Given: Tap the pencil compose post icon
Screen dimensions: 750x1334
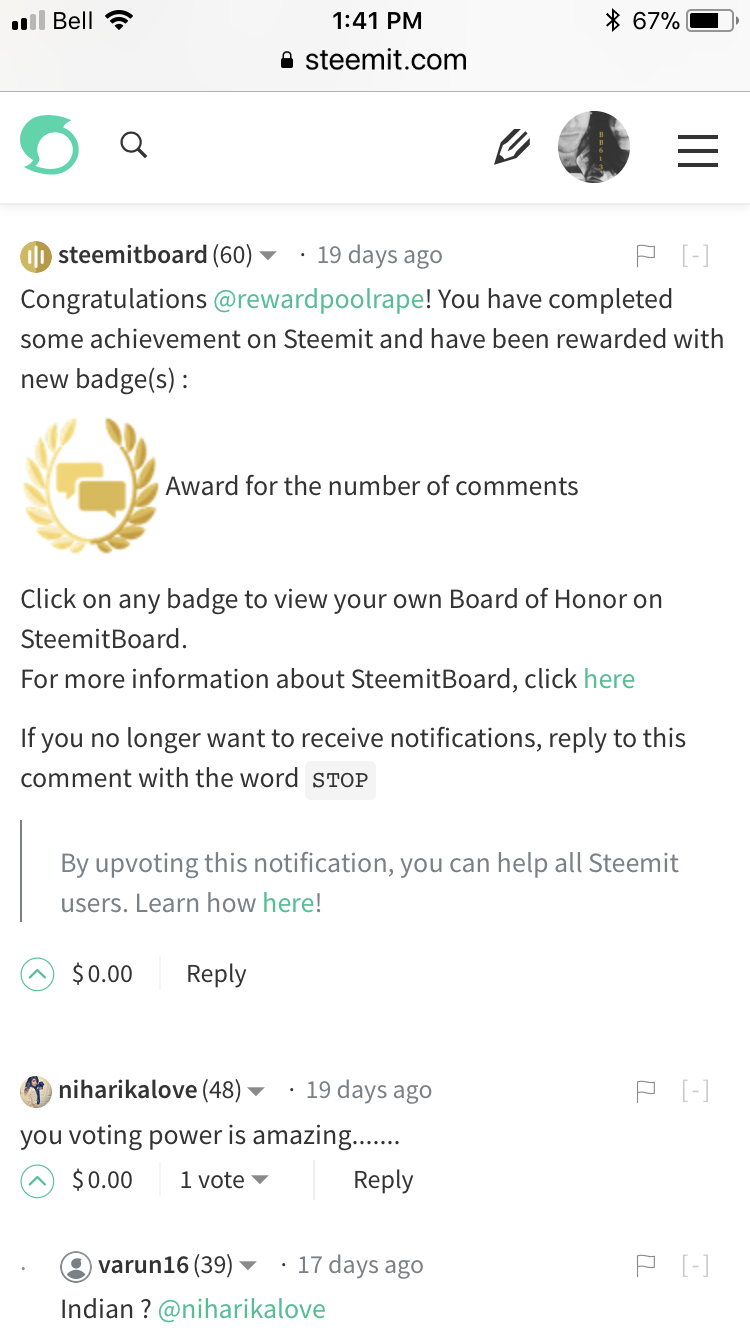Looking at the screenshot, I should coord(512,148).
